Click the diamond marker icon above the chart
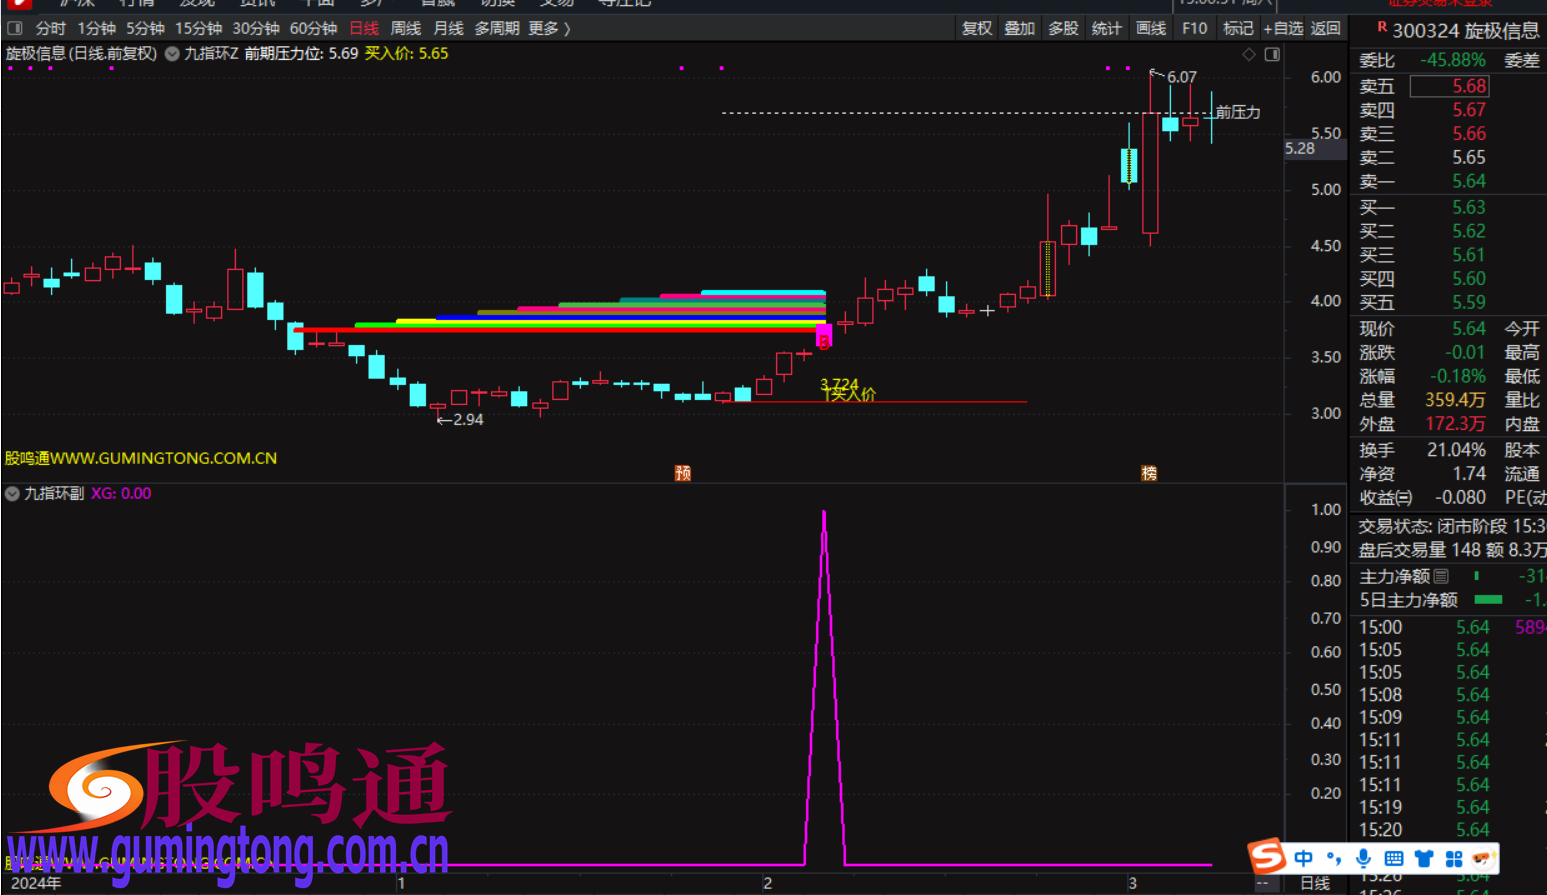This screenshot has width=1547, height=895. click(1248, 54)
